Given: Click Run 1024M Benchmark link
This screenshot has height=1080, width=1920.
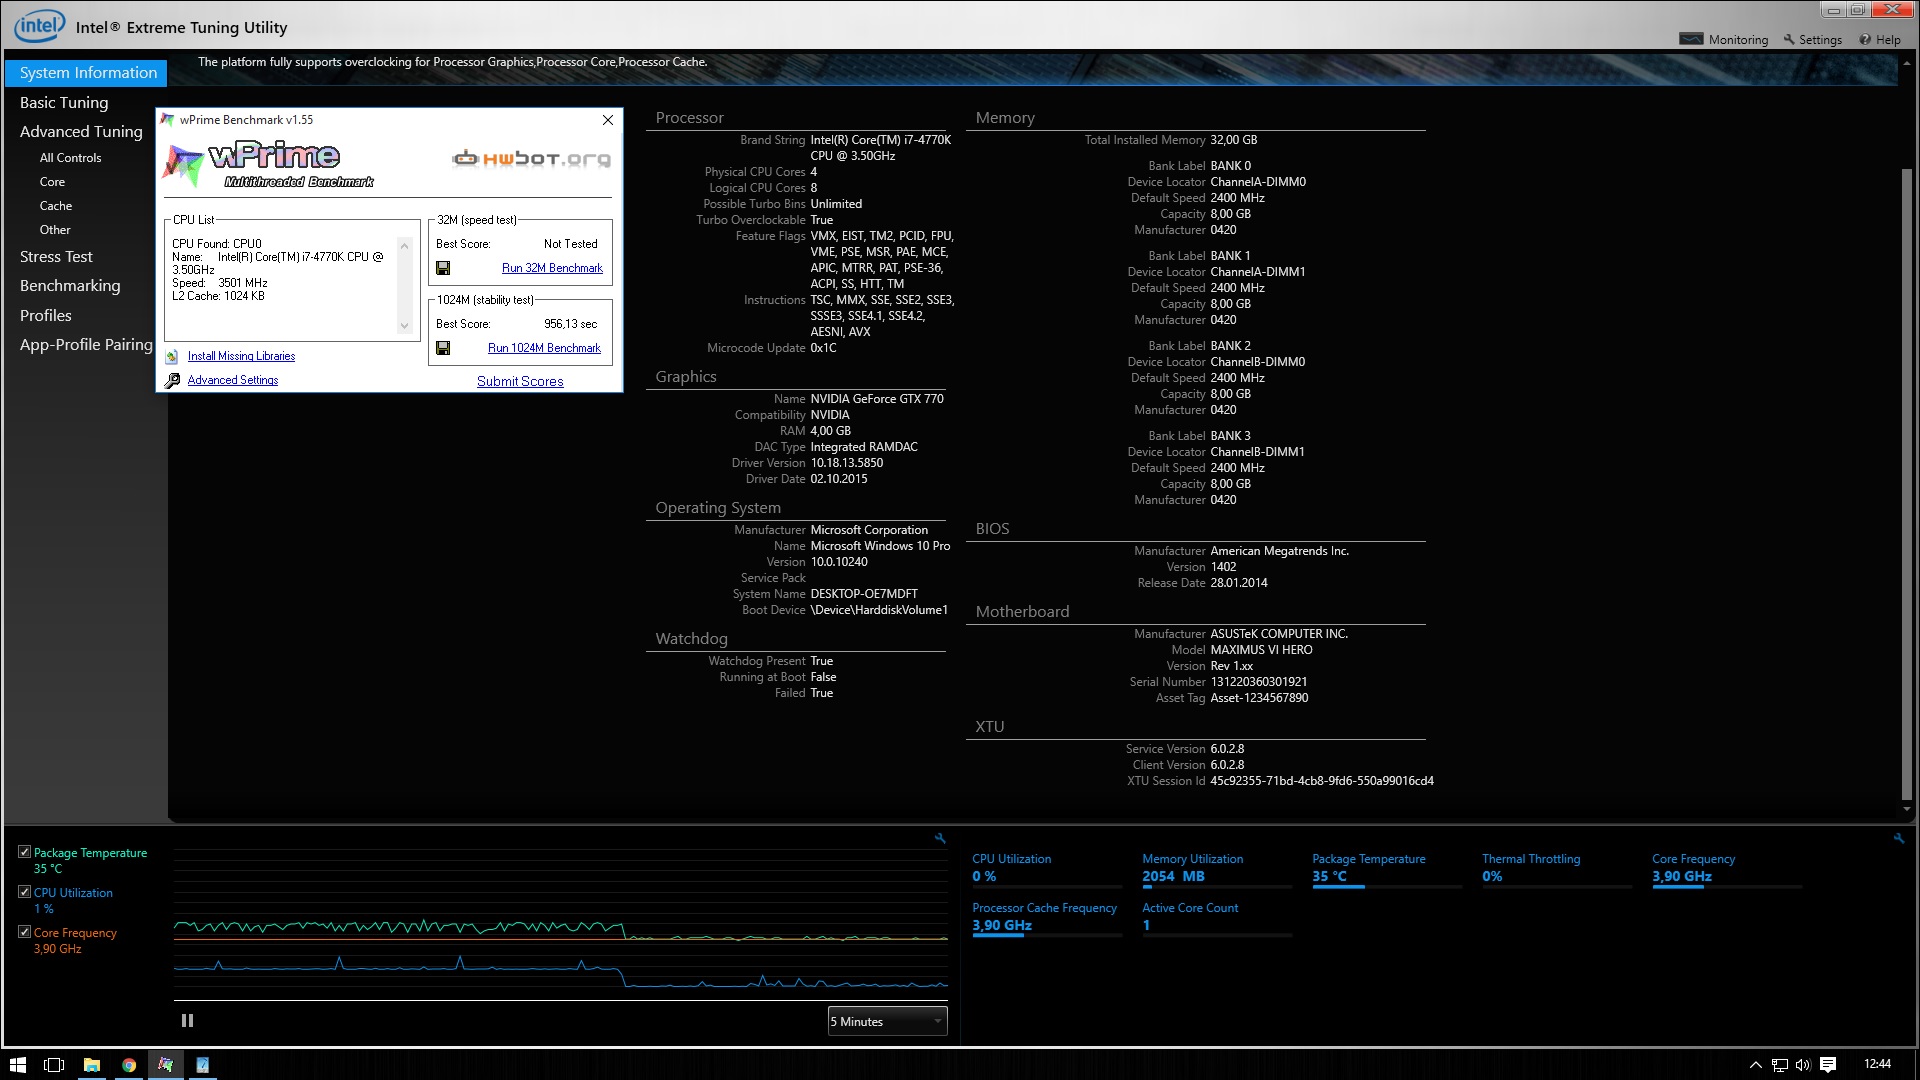Looking at the screenshot, I should [x=544, y=348].
